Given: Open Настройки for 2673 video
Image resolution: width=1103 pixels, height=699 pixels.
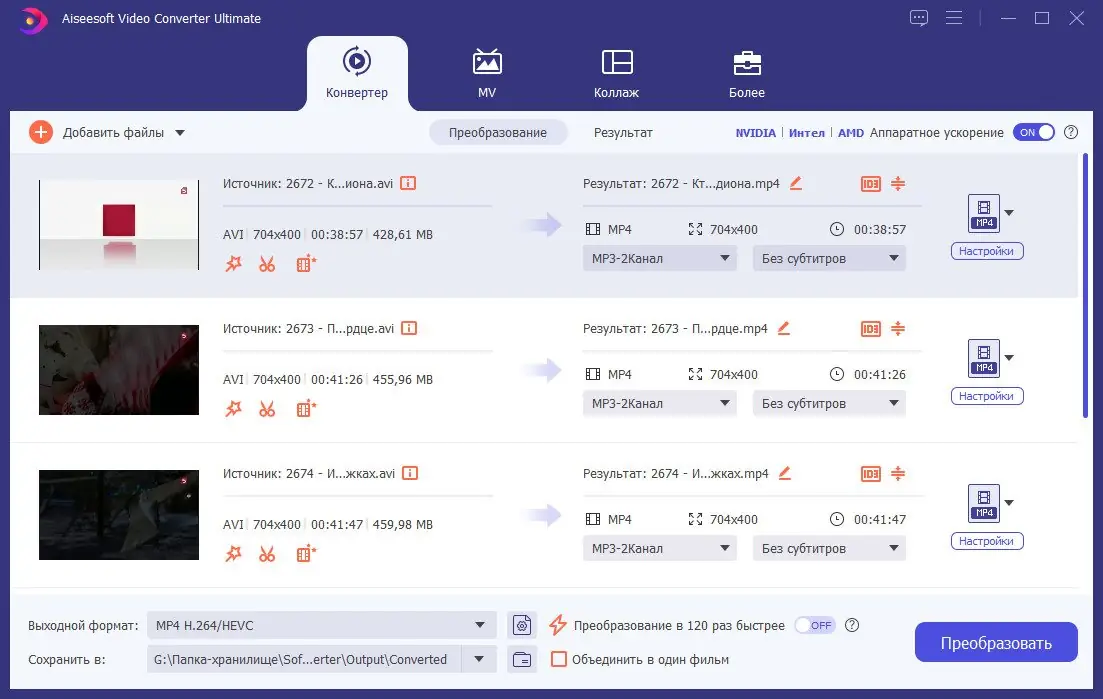Looking at the screenshot, I should [x=986, y=396].
